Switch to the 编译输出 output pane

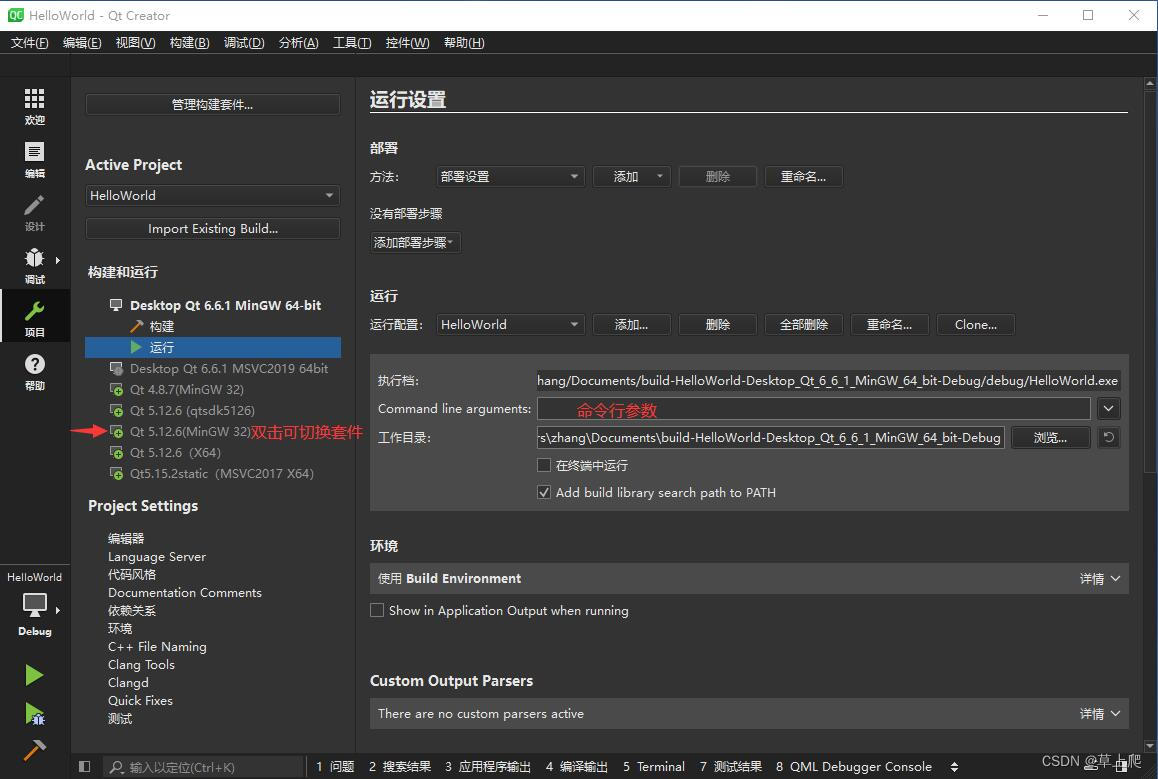tap(577, 766)
